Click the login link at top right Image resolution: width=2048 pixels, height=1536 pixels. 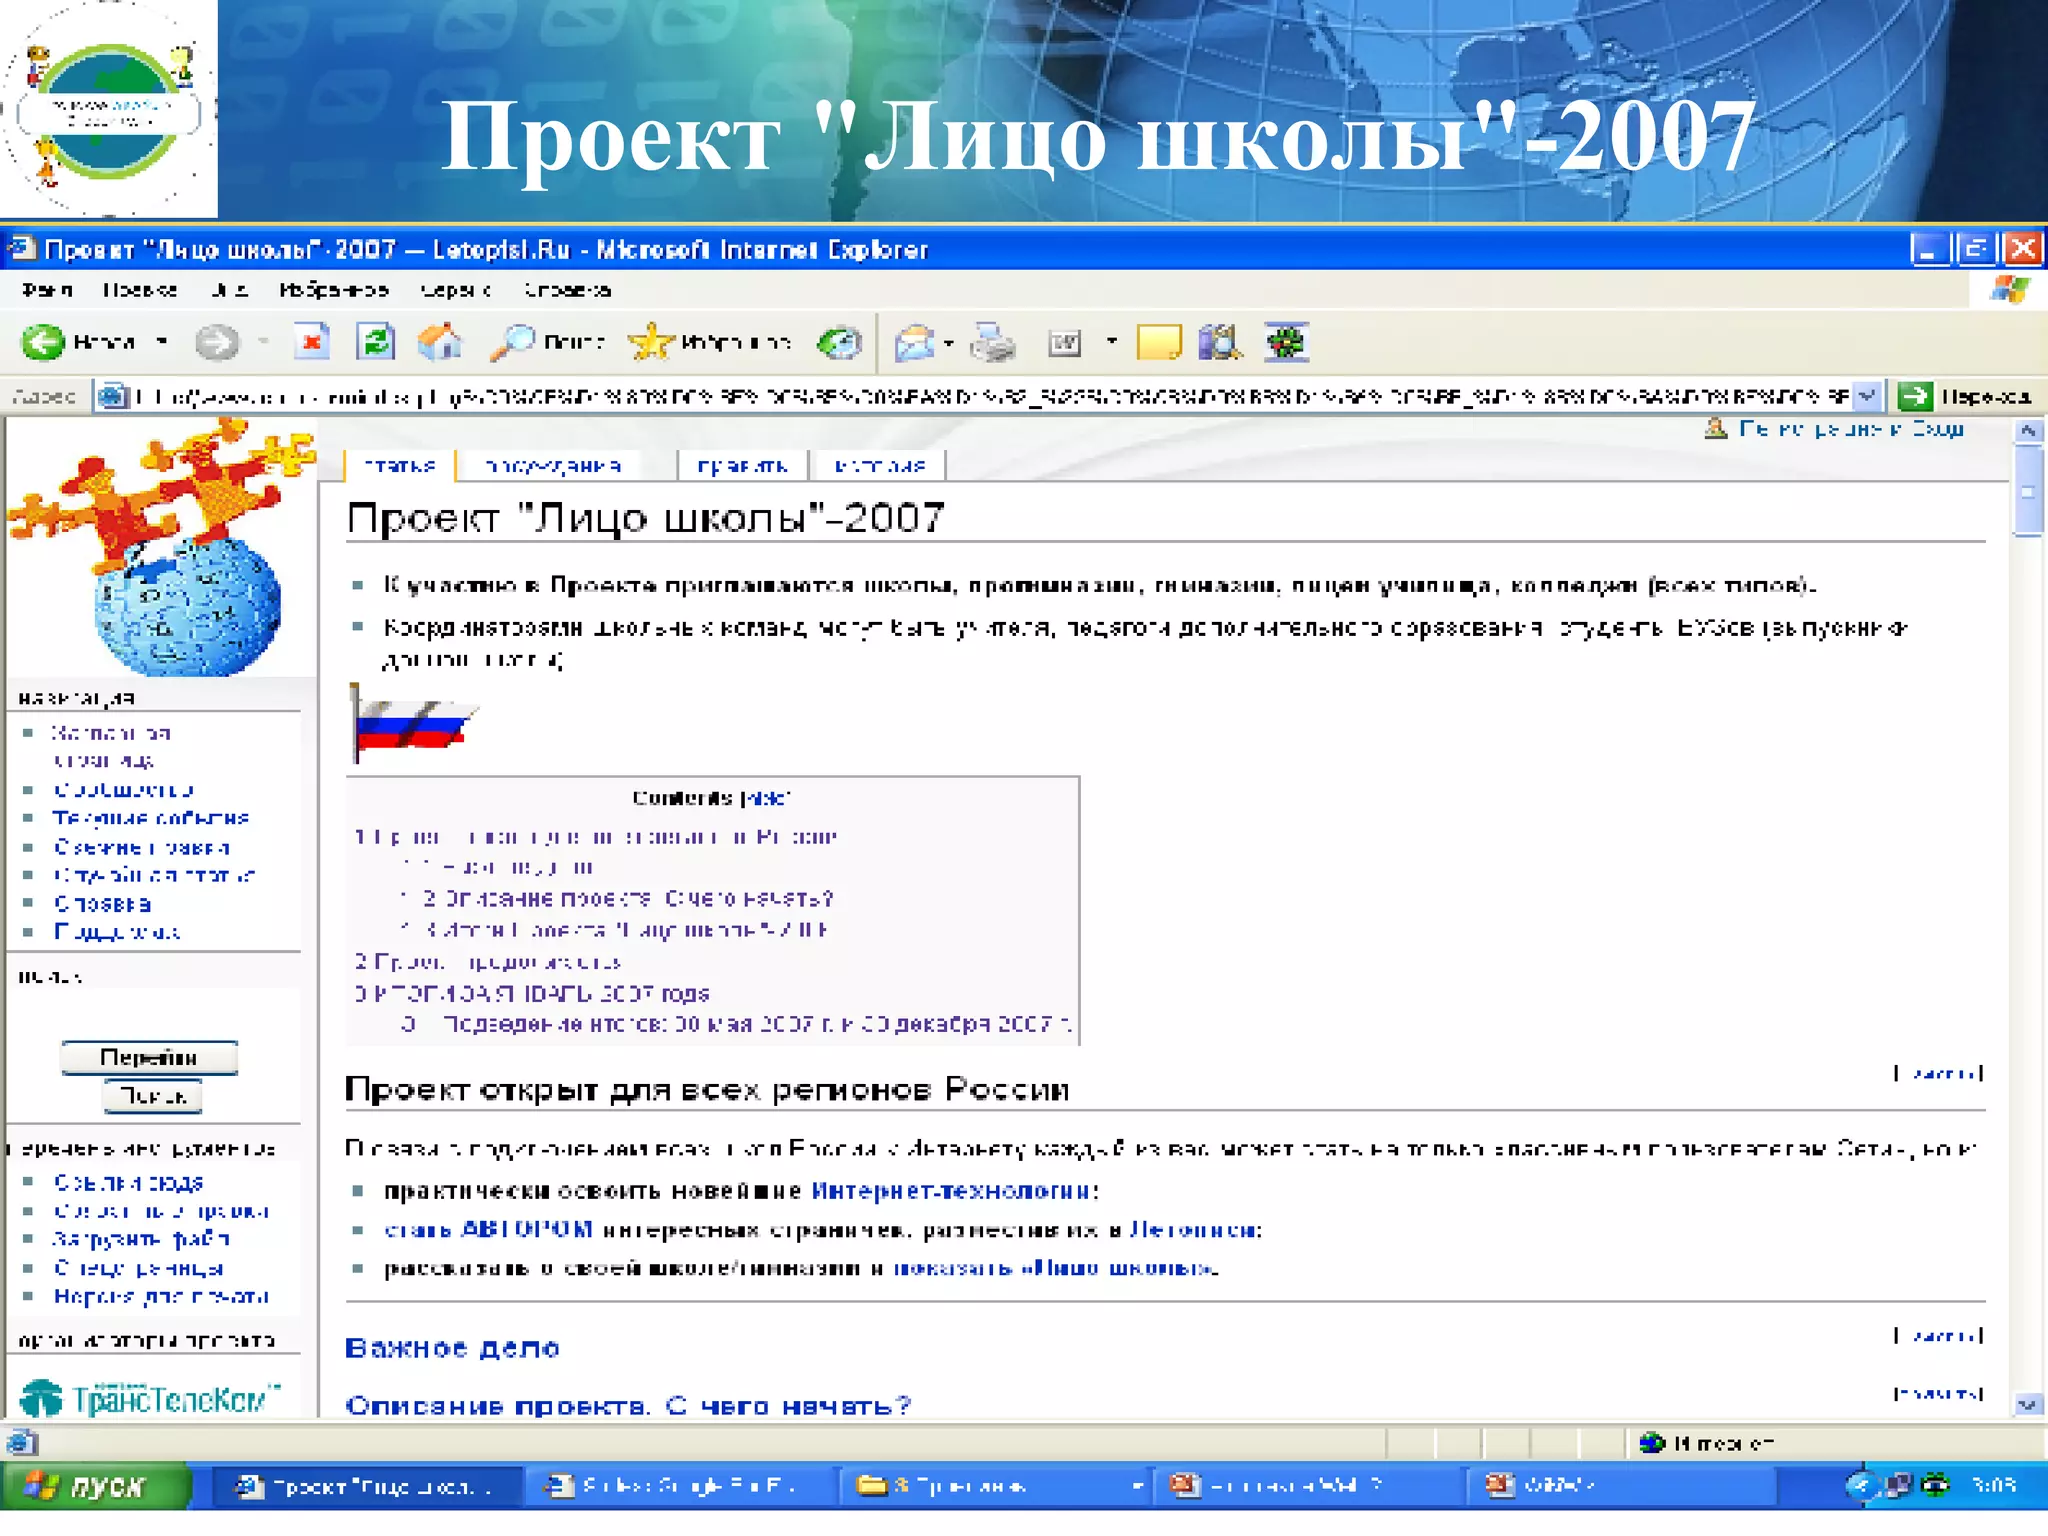pyautogui.click(x=1851, y=429)
